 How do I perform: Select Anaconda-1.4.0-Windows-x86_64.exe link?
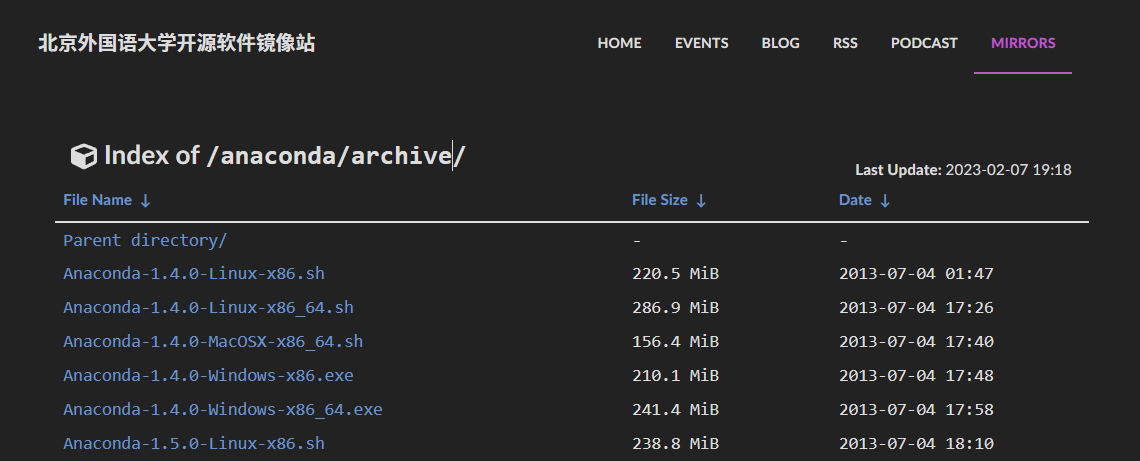coord(222,409)
